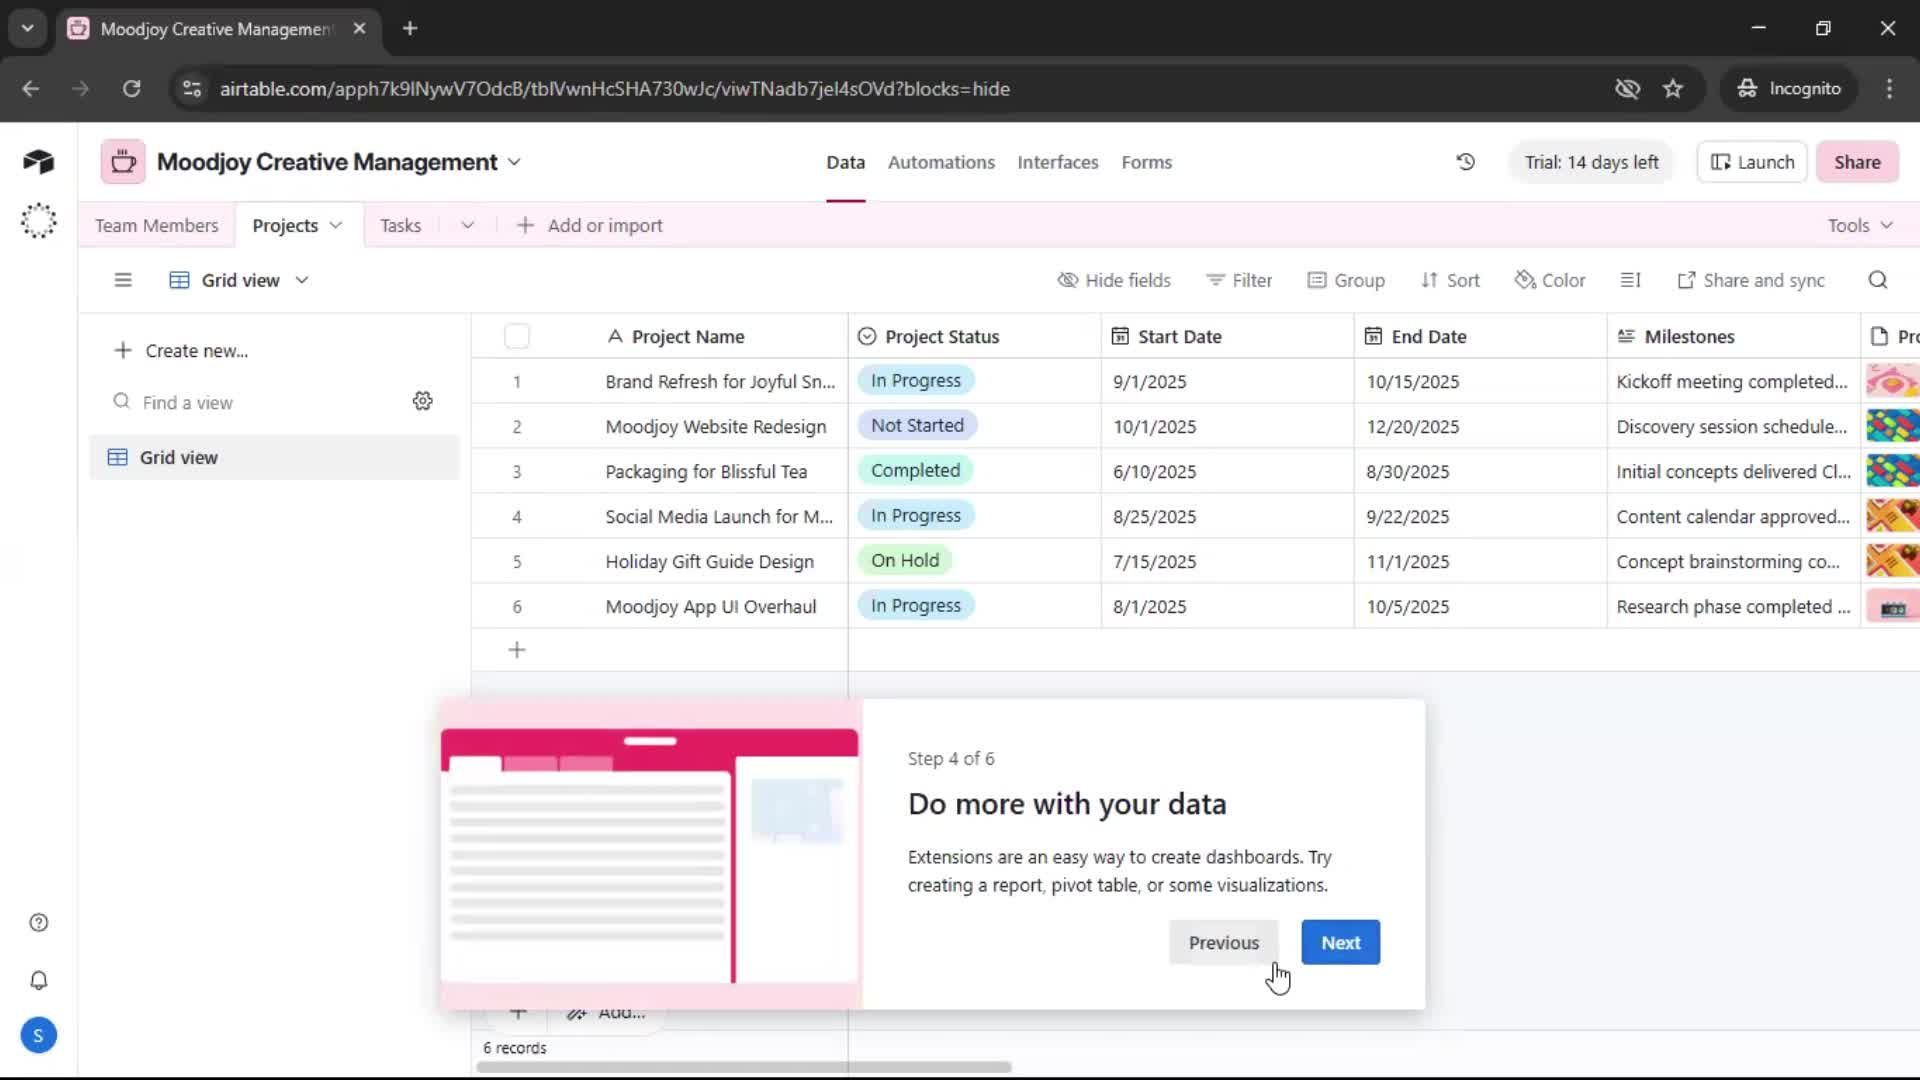
Task: Click the dotted circle Omni icon in sidebar
Action: coord(39,221)
